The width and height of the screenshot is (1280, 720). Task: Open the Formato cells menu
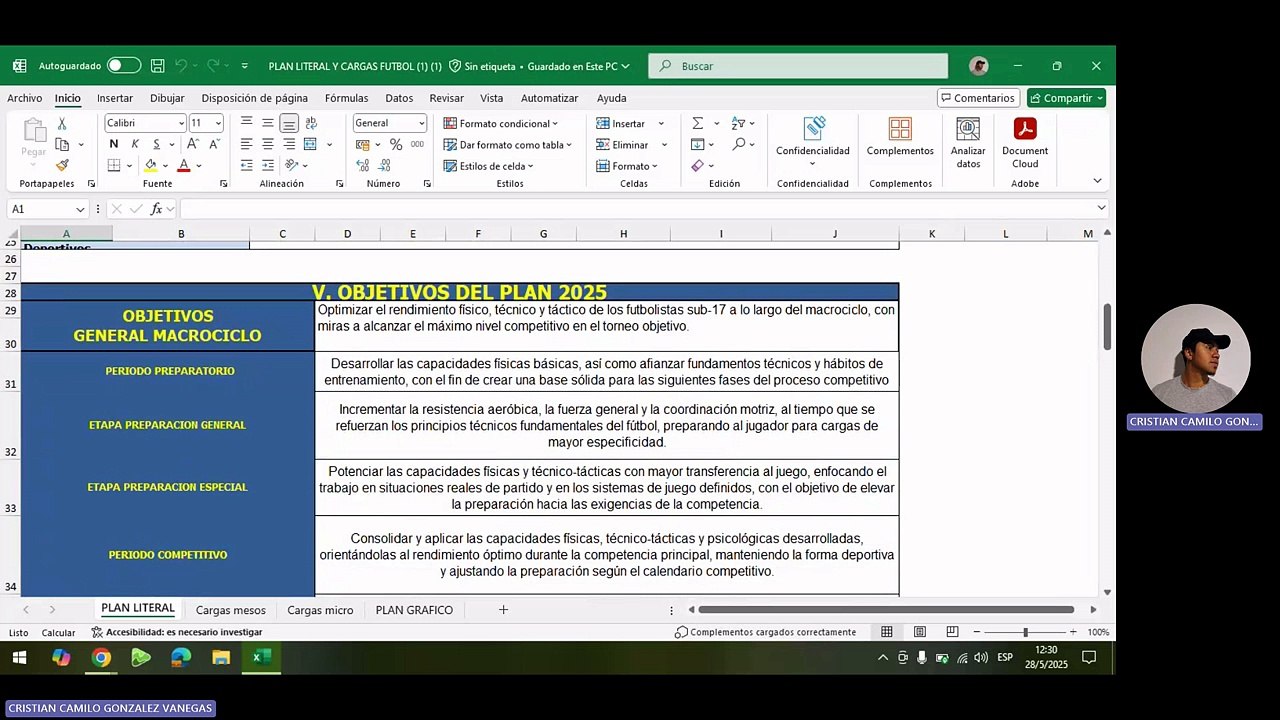pyautogui.click(x=627, y=166)
